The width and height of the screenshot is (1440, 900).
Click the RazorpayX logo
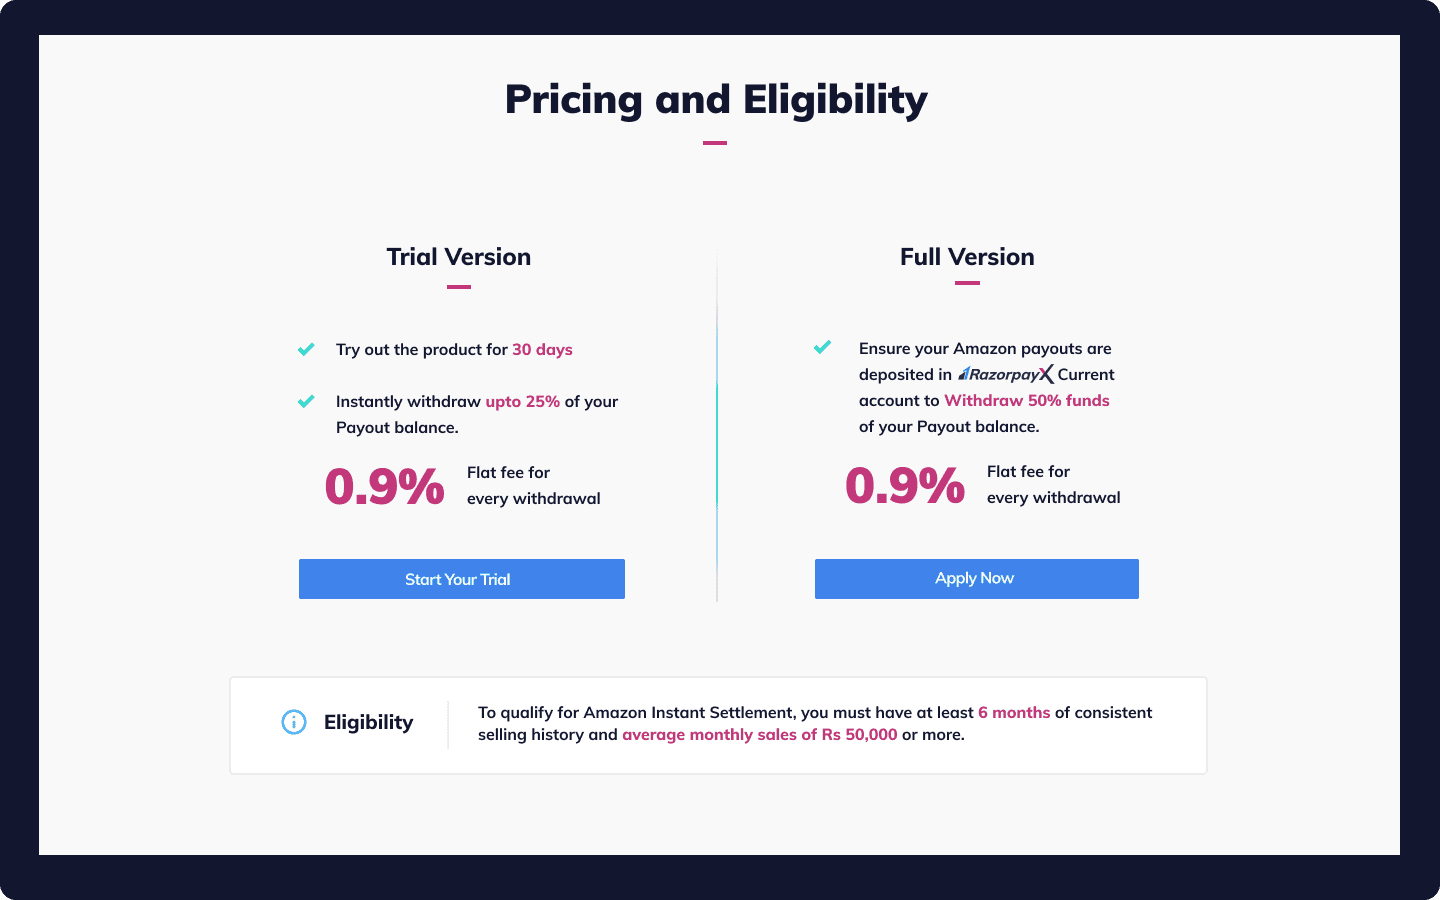1006,374
